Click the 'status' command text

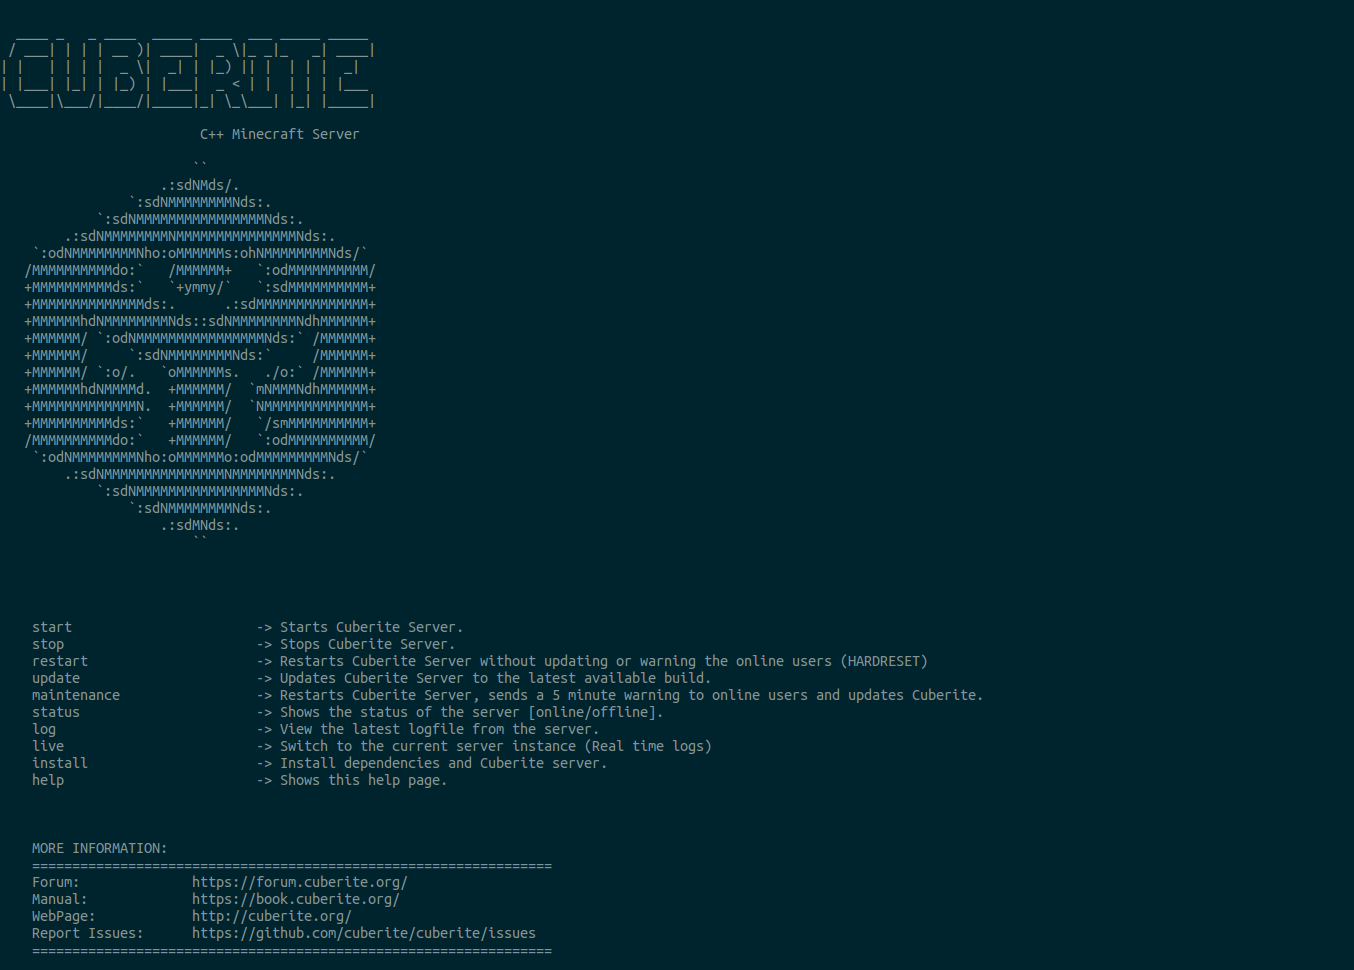(x=56, y=712)
